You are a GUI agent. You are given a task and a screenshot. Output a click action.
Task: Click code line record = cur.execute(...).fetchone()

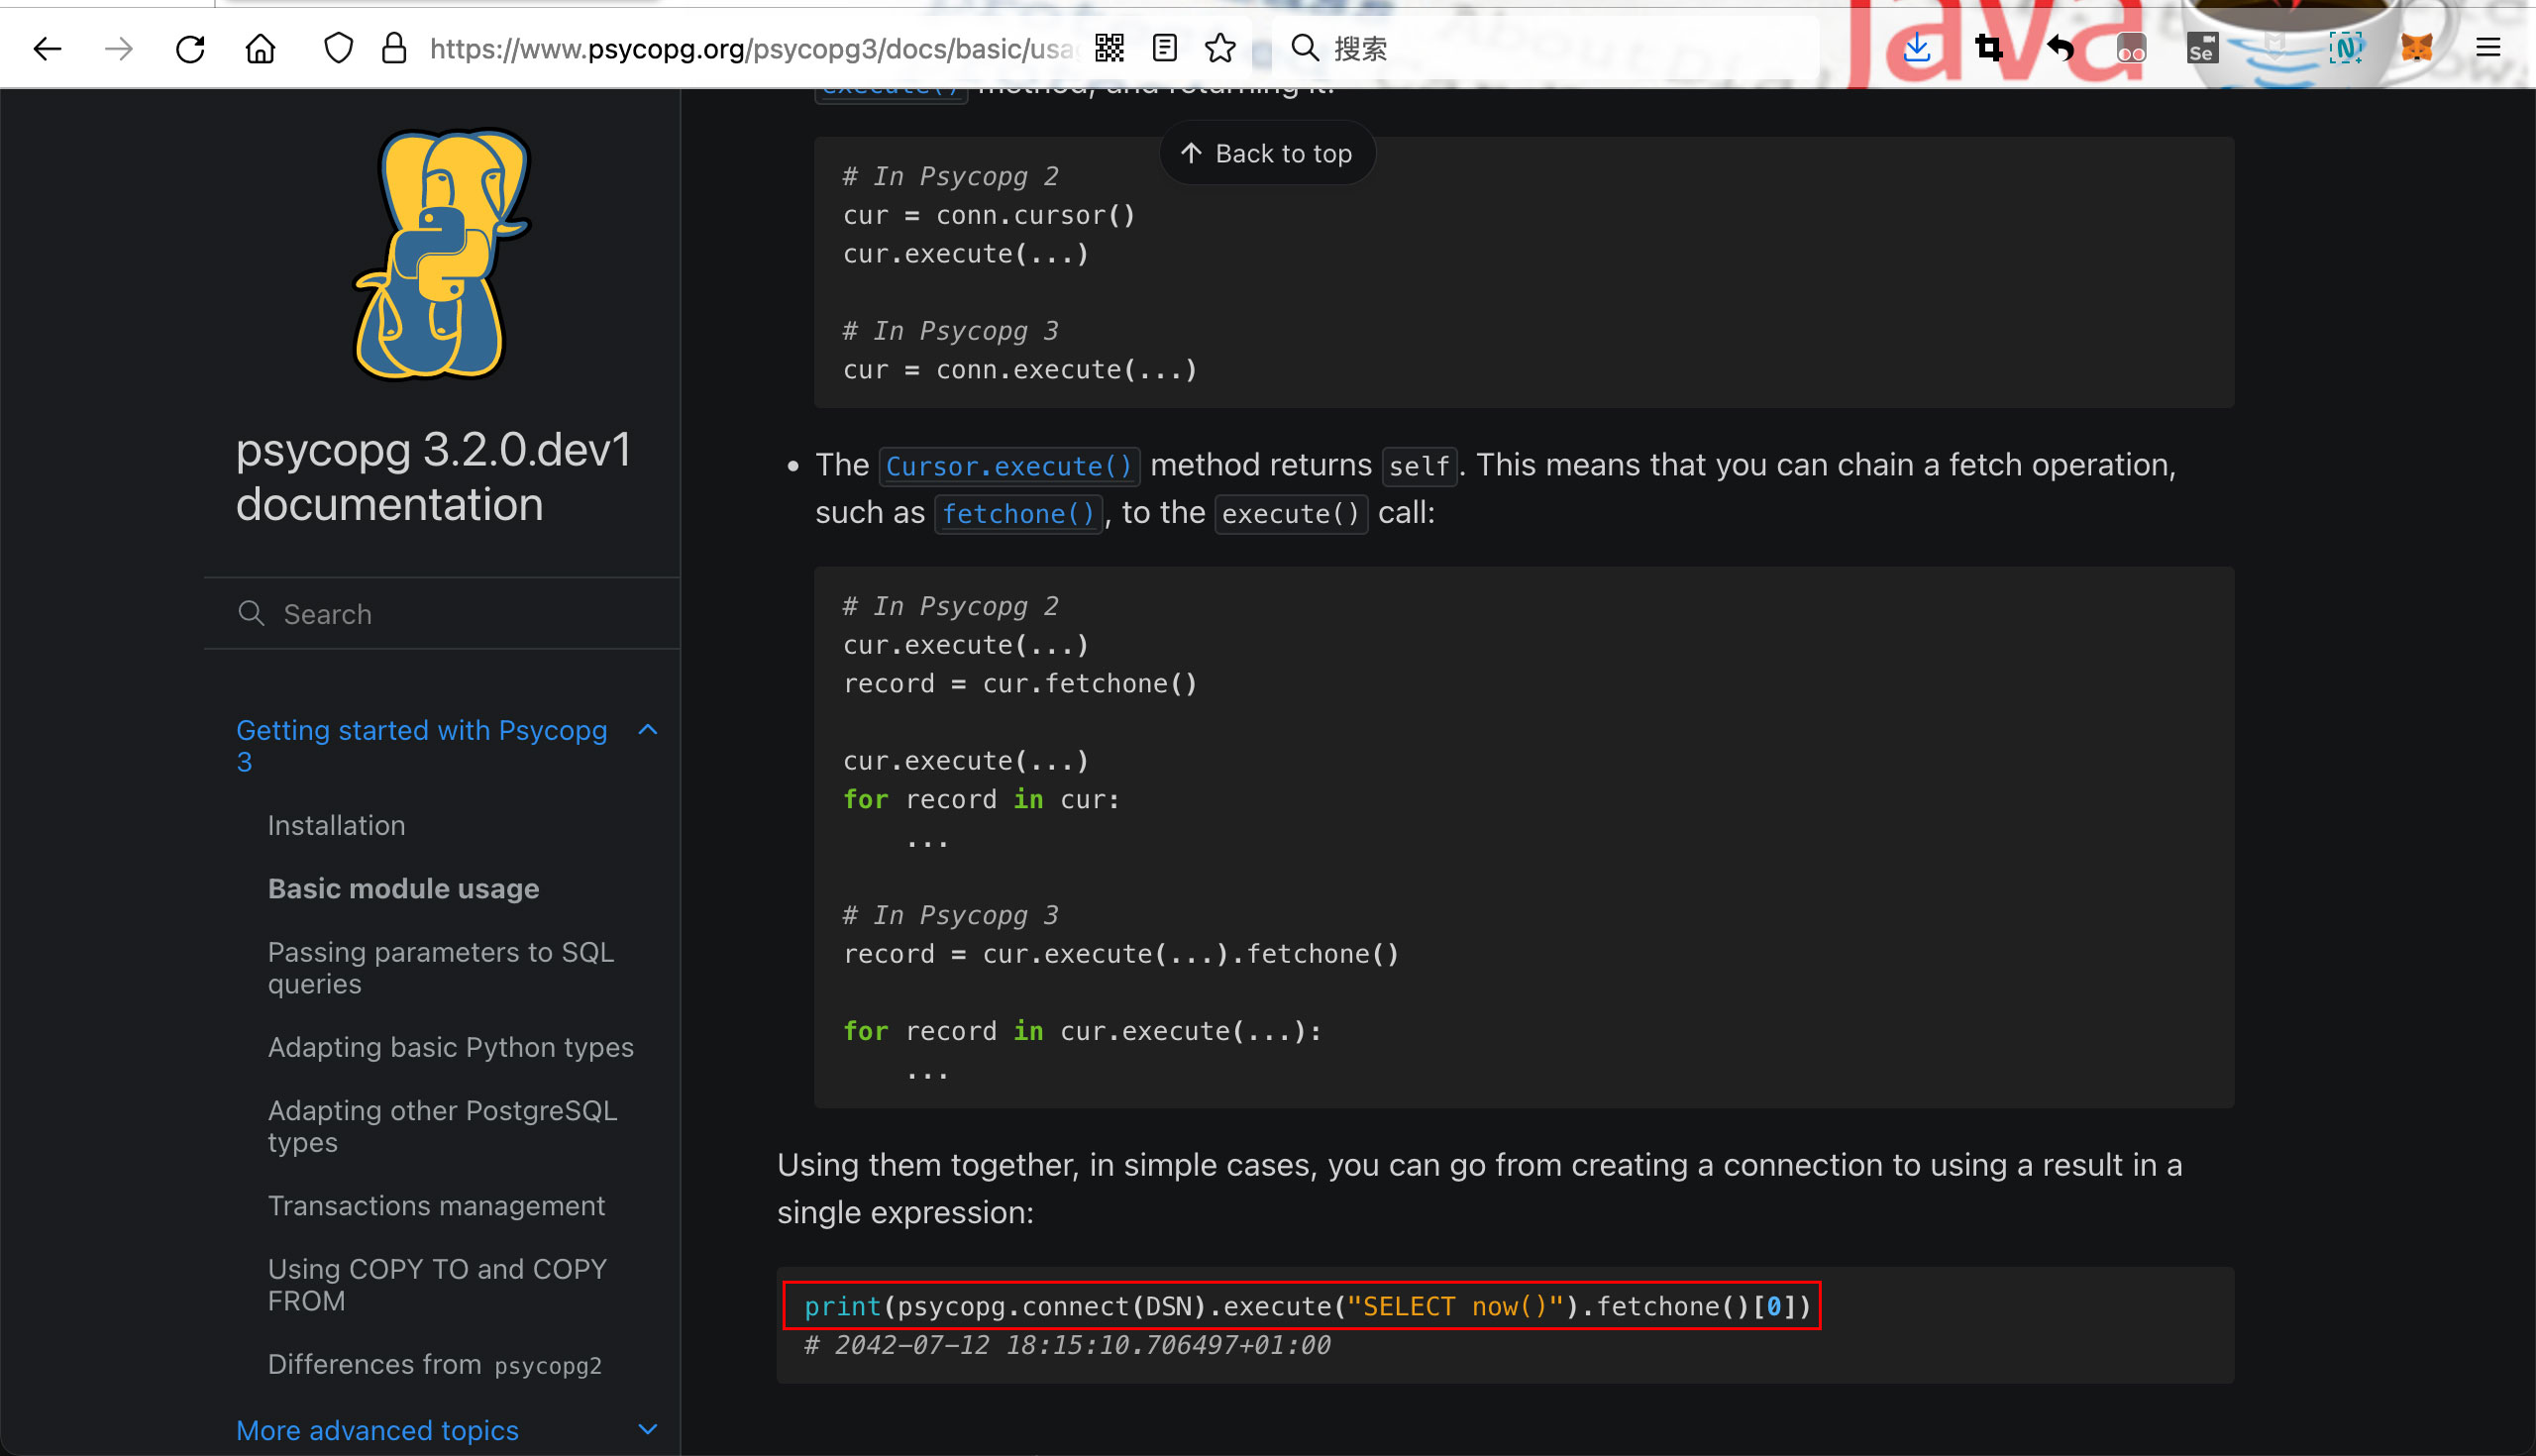[x=1121, y=954]
